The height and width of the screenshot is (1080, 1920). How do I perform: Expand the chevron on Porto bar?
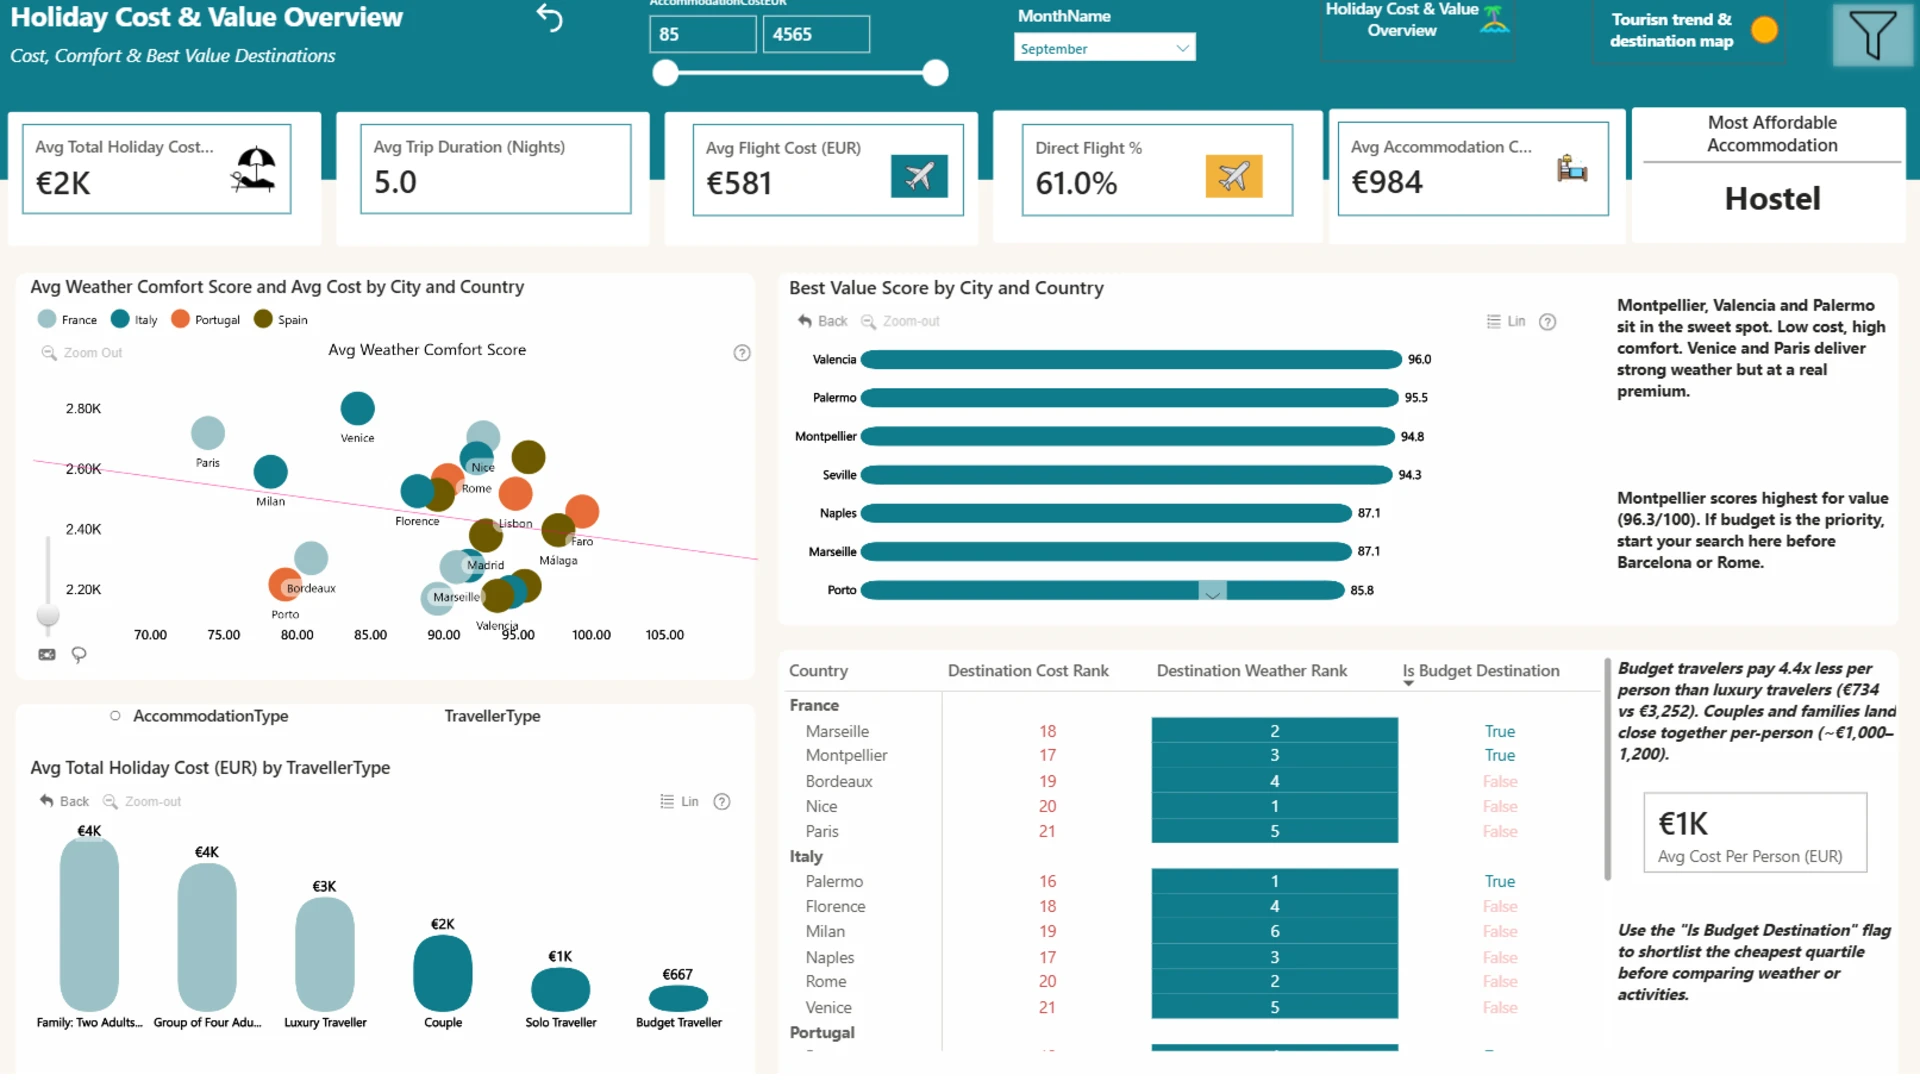point(1212,592)
